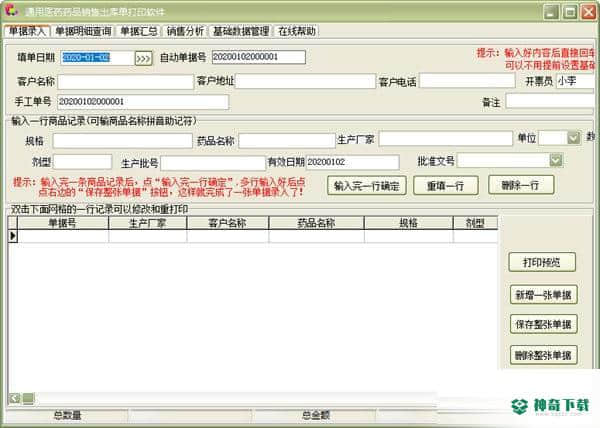Click the 生产厂家 grid column header
This screenshot has width=600, height=428.
coord(148,223)
